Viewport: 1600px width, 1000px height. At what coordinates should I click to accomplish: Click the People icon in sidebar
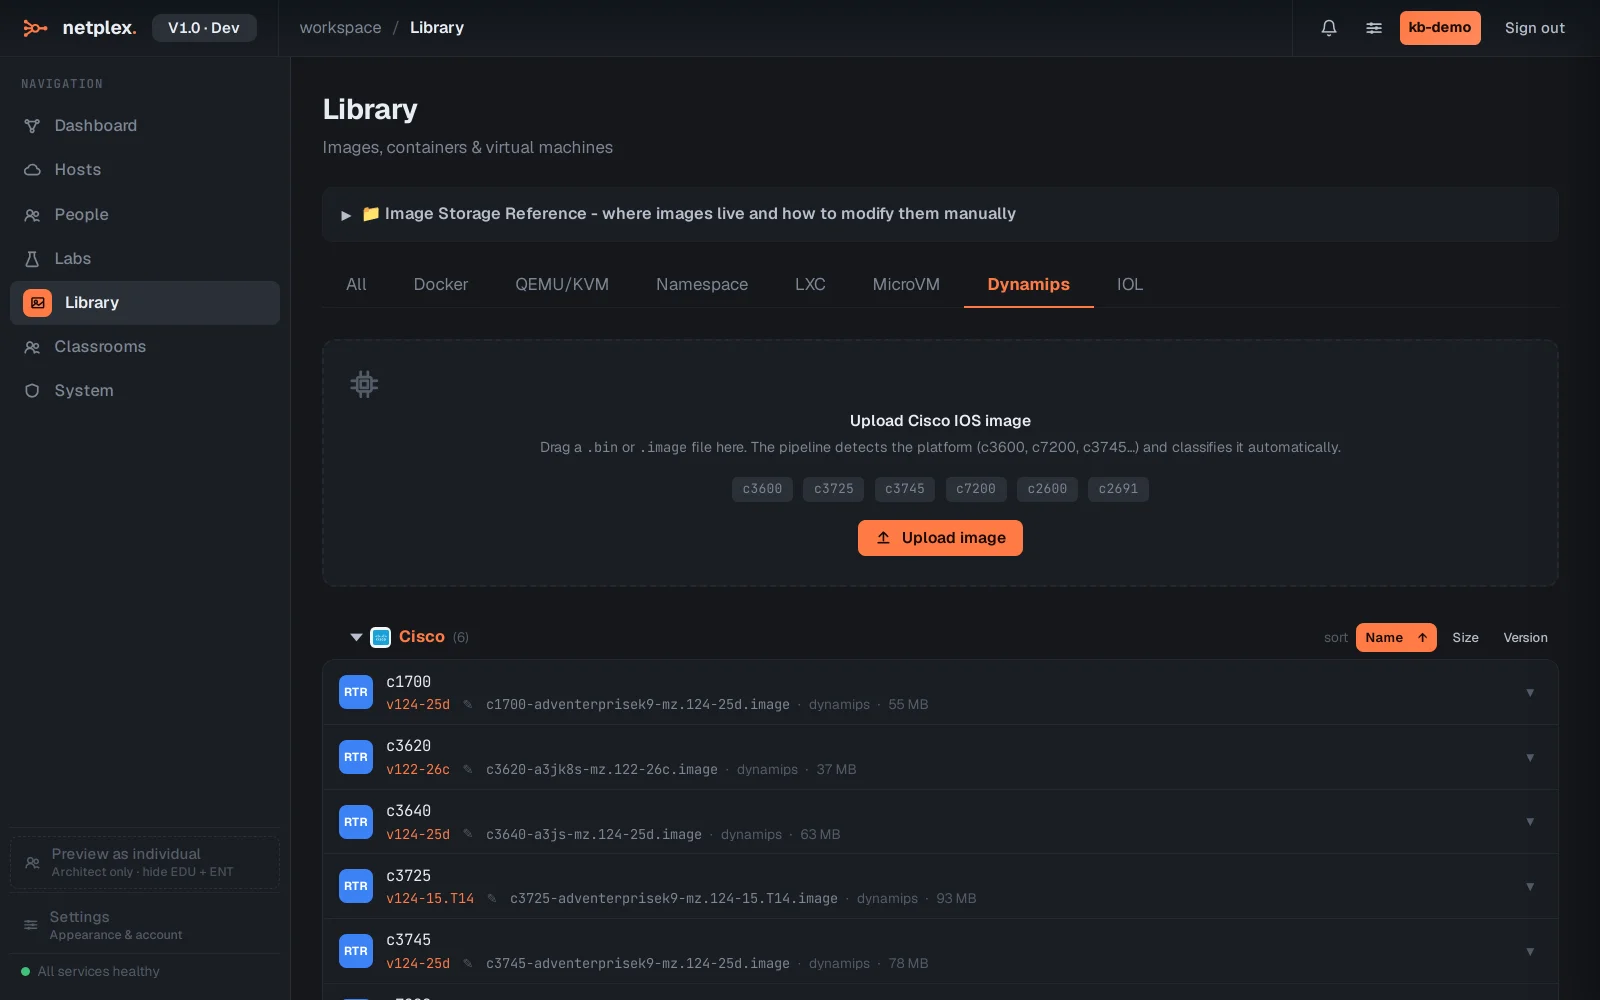32,215
